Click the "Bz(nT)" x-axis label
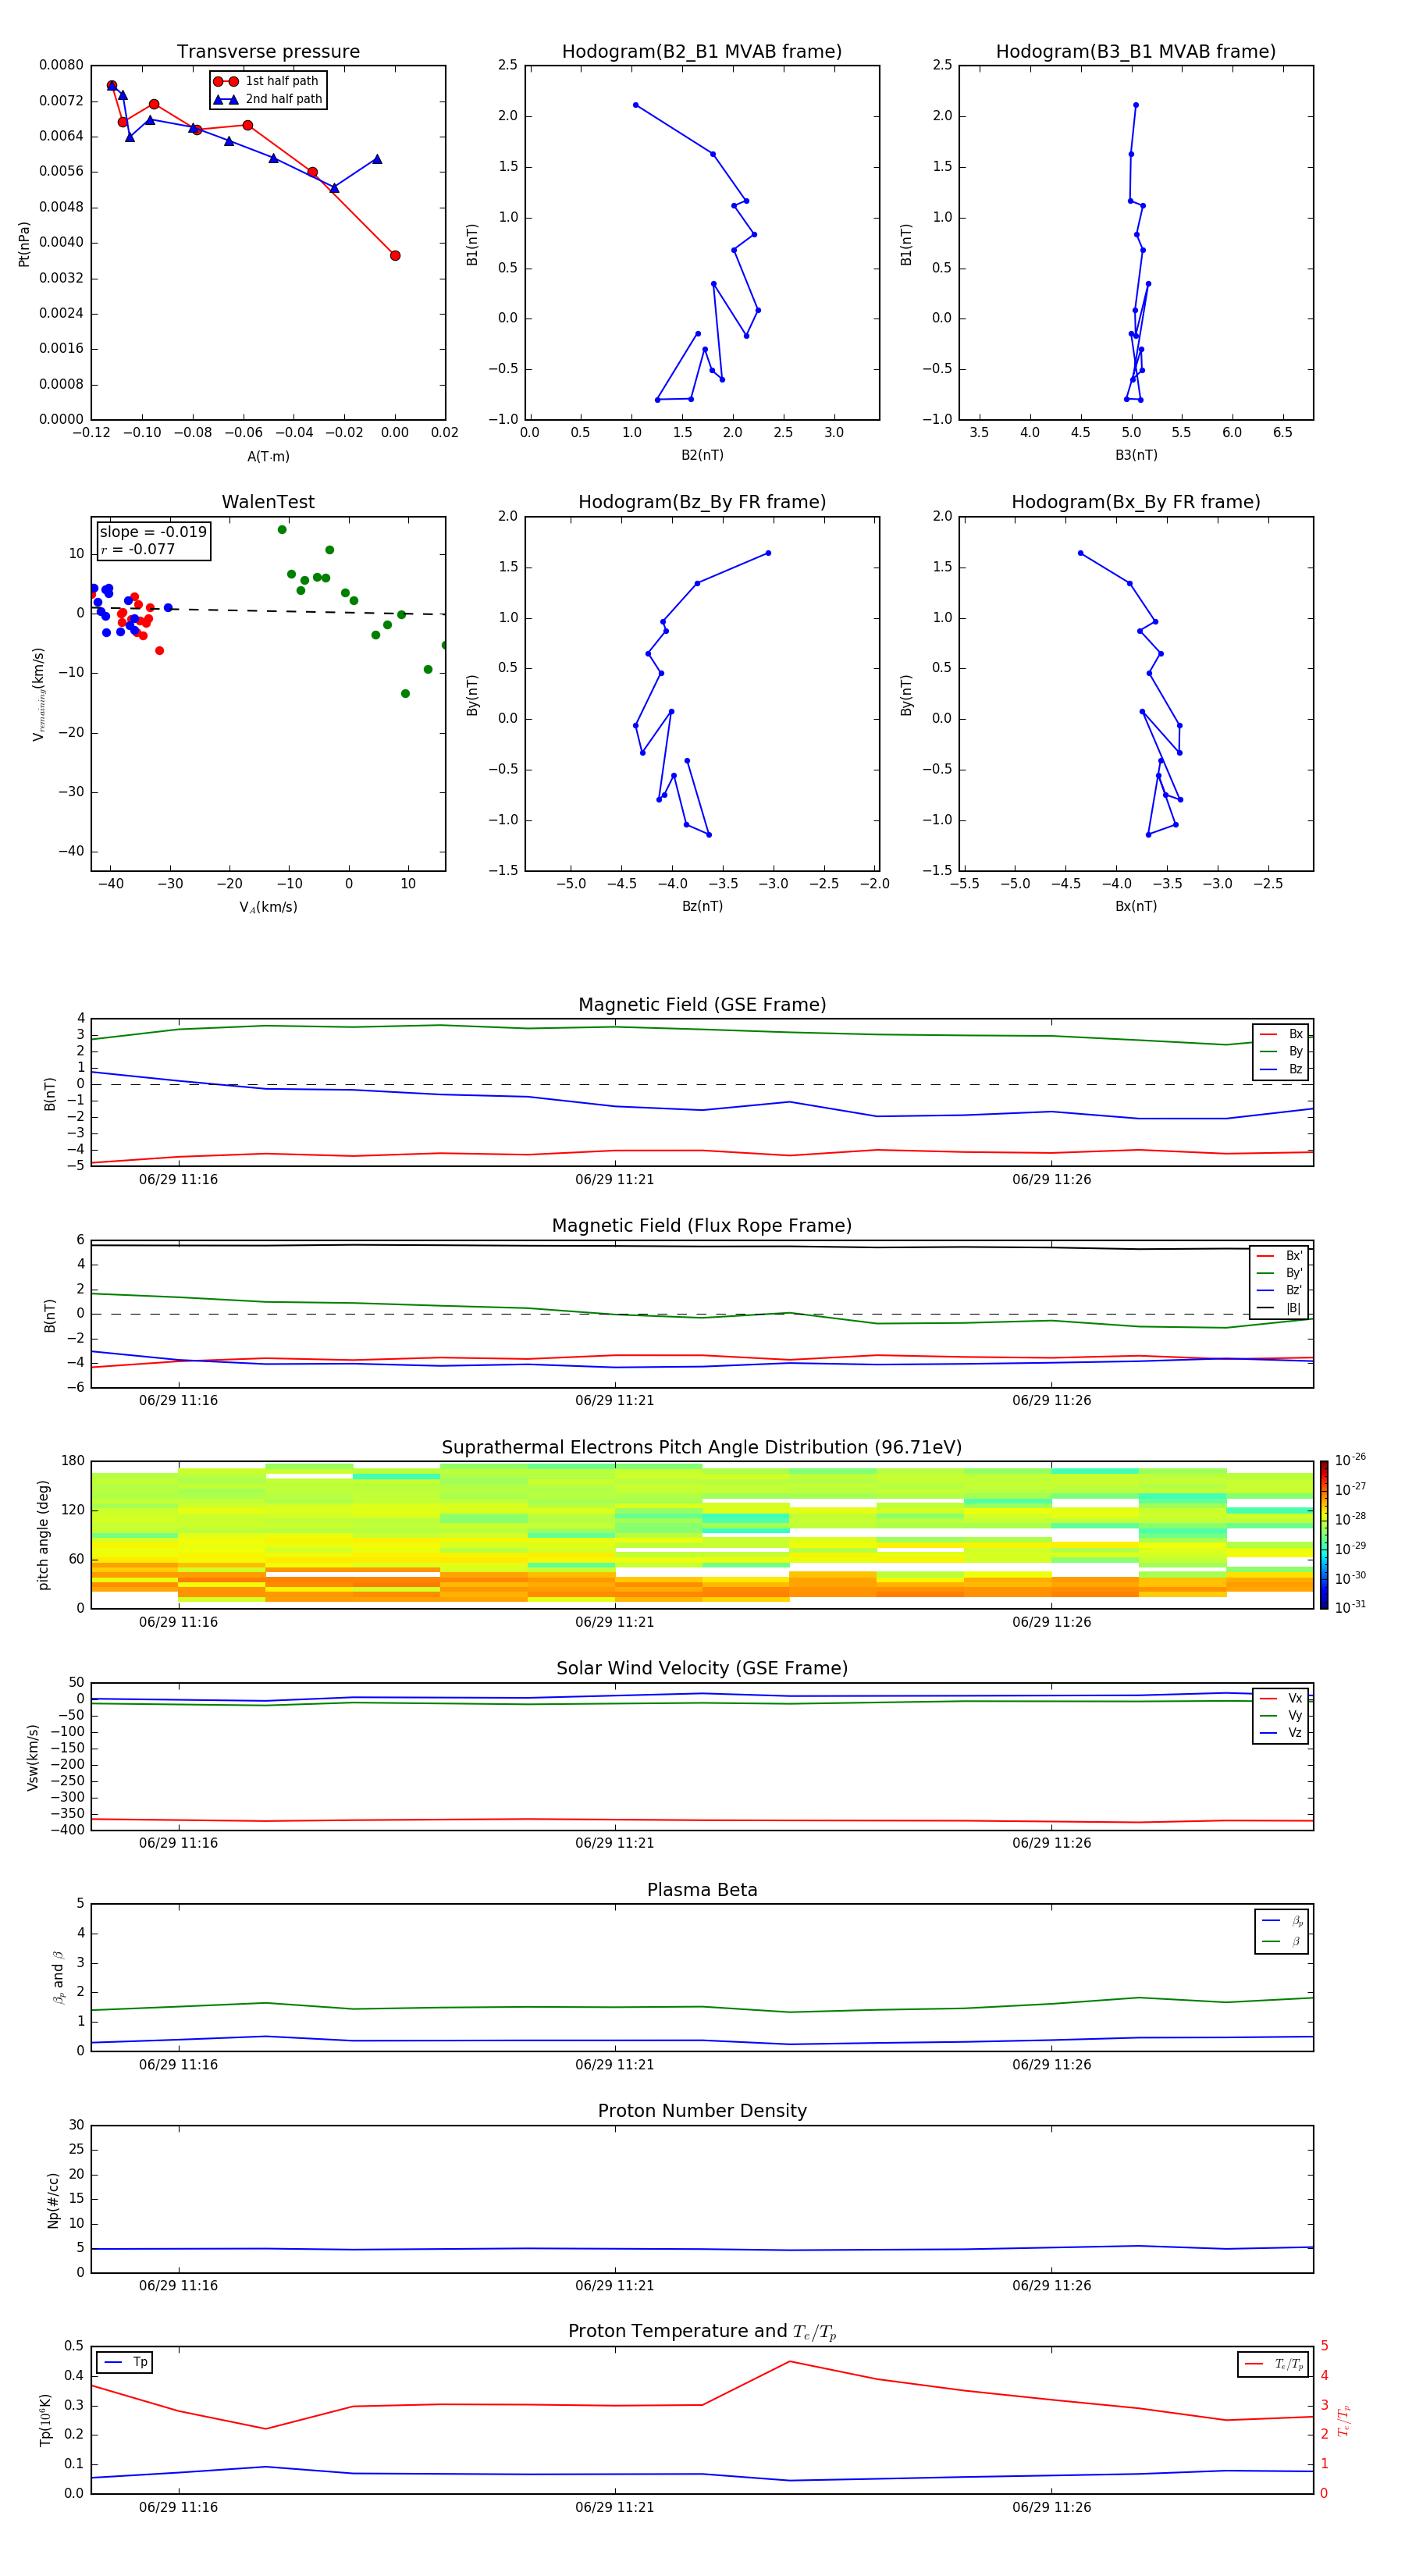 pyautogui.click(x=702, y=906)
